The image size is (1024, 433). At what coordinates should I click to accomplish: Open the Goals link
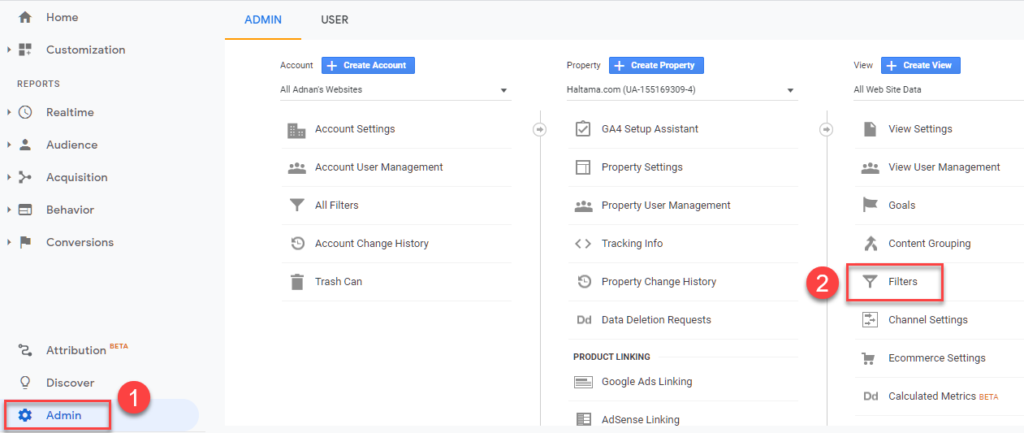(x=902, y=205)
